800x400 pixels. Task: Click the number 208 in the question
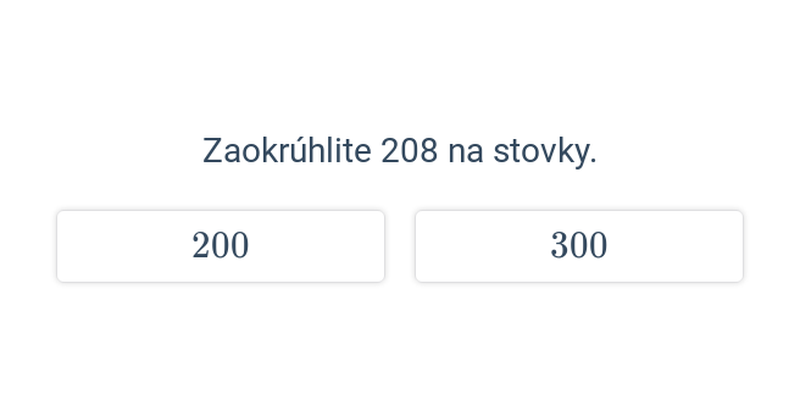click(x=409, y=151)
